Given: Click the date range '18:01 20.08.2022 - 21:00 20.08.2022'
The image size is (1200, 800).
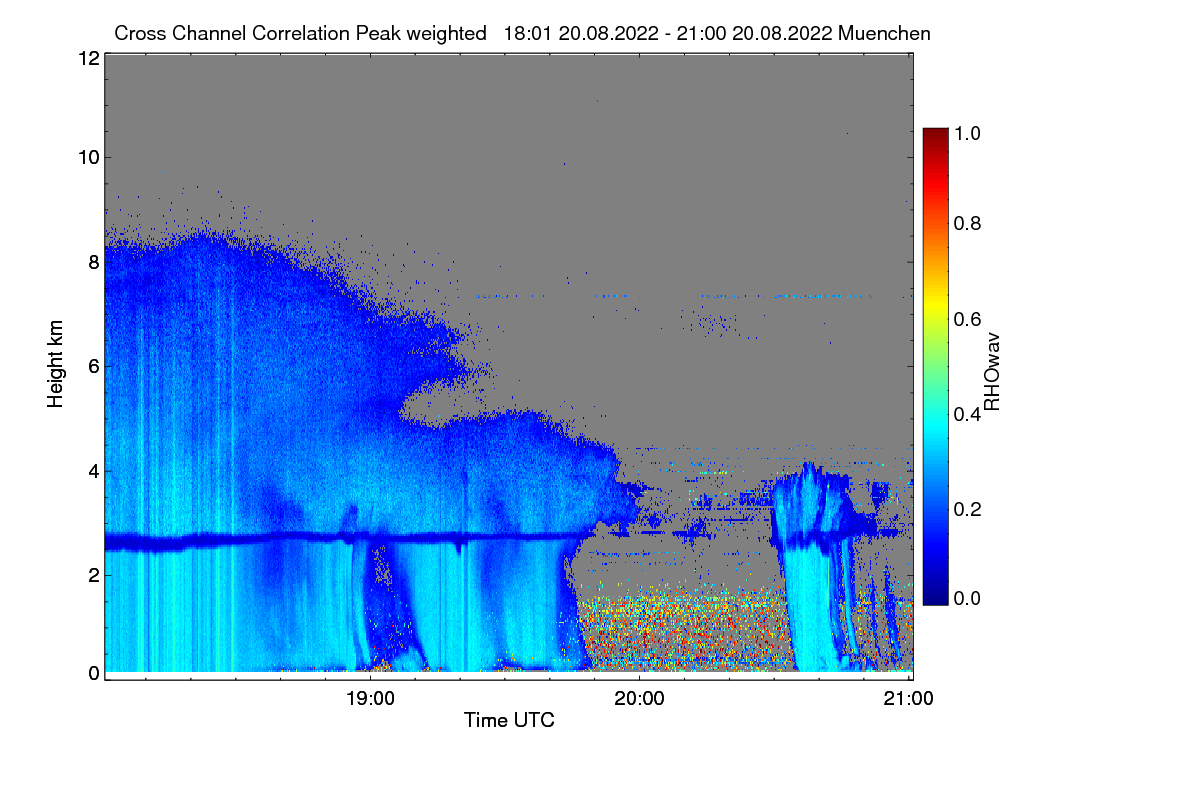Looking at the screenshot, I should [668, 33].
